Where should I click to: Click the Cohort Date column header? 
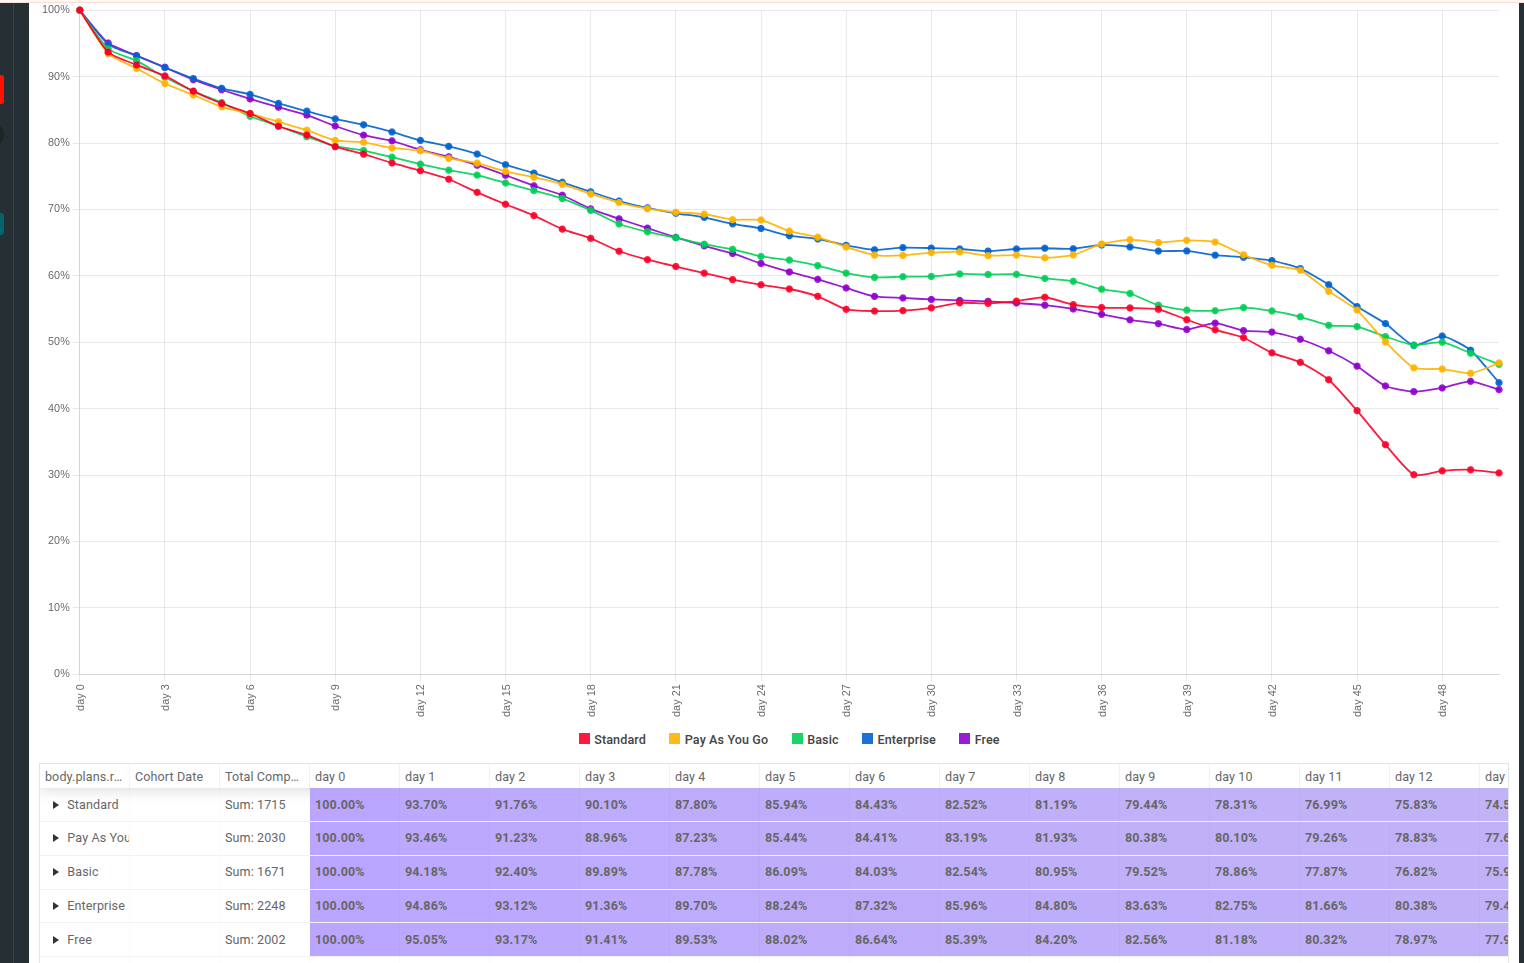click(169, 776)
